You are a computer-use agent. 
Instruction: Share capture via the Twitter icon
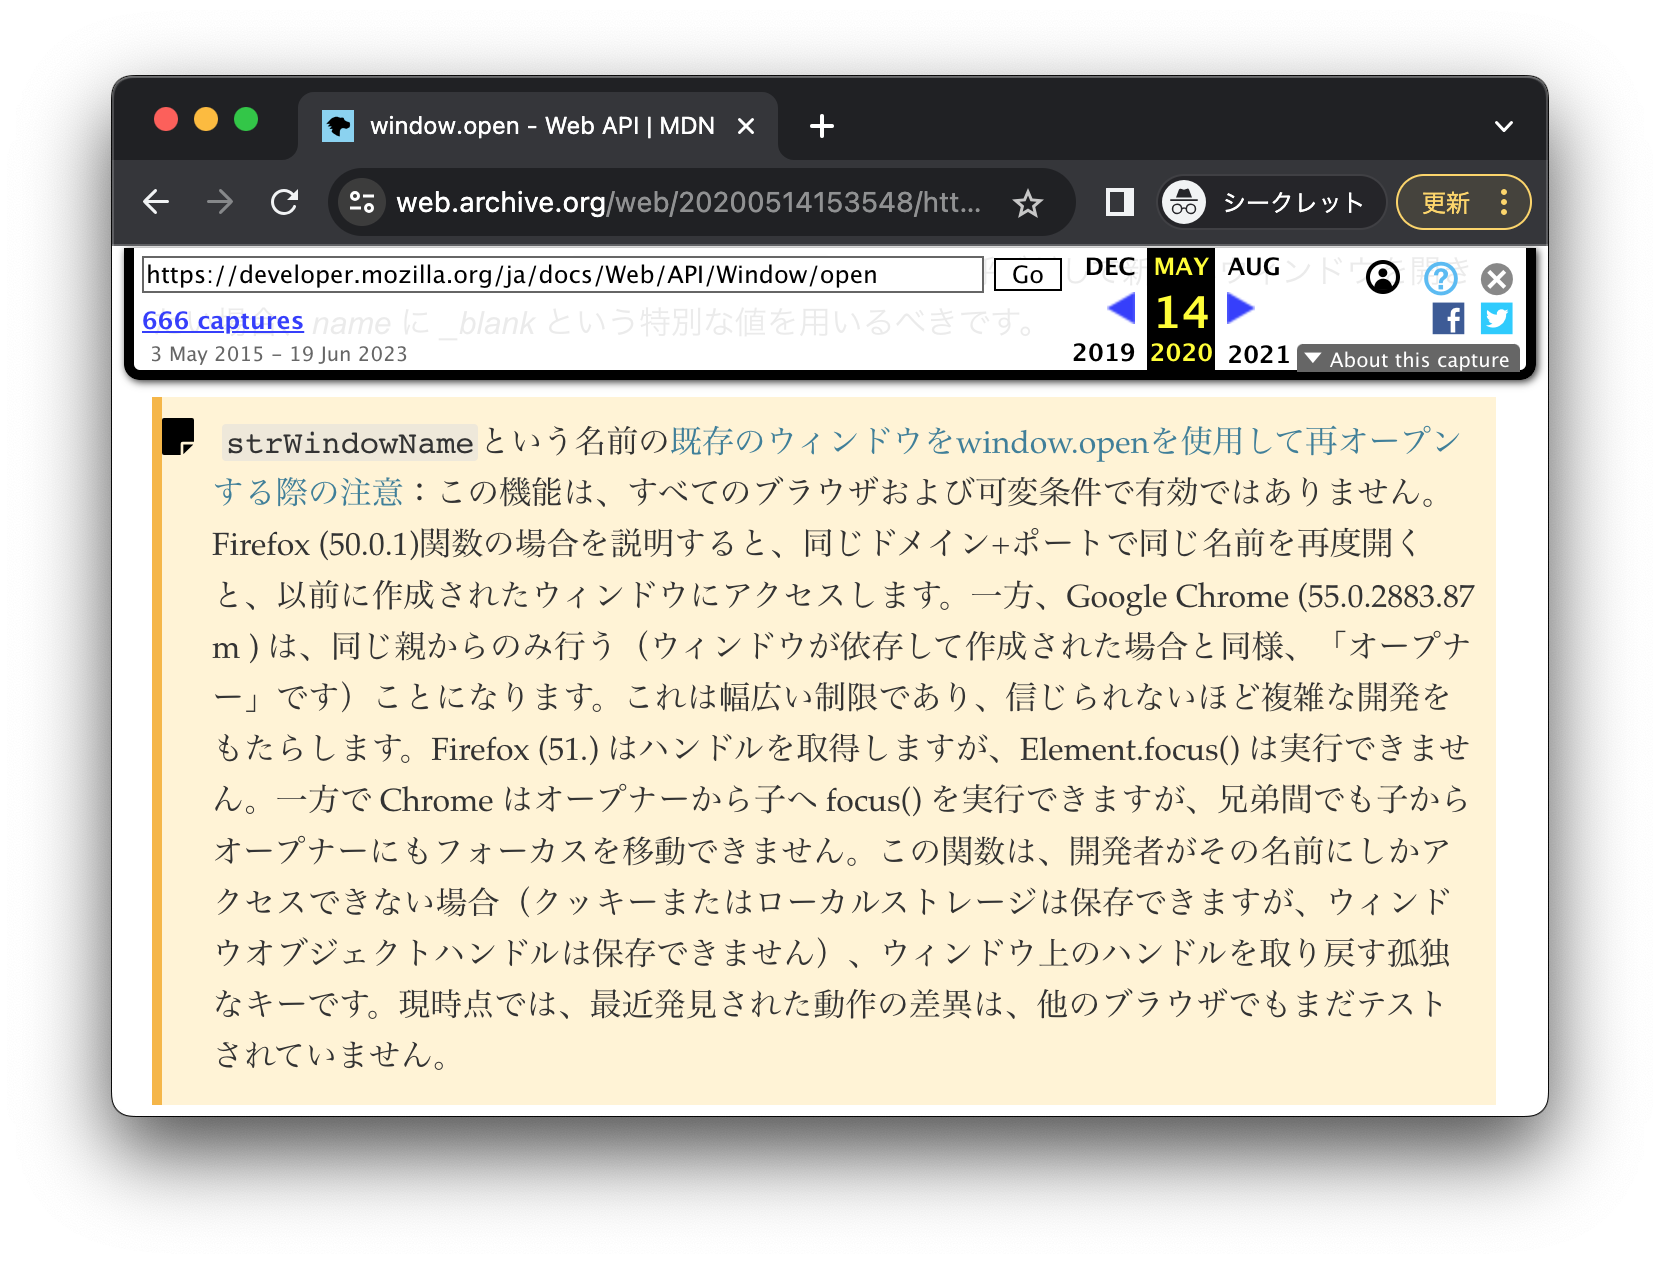point(1496,319)
